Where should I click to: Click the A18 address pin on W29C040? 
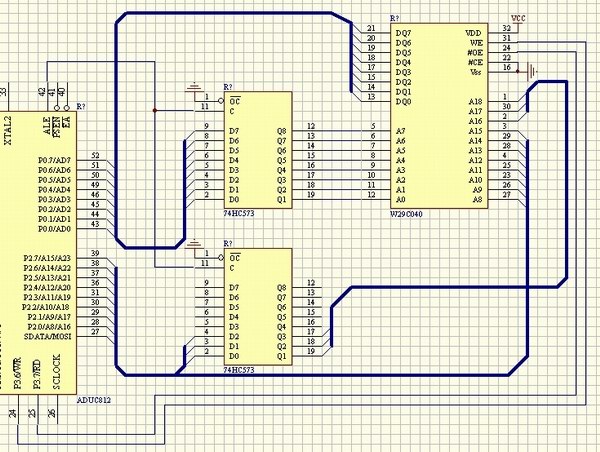[475, 101]
